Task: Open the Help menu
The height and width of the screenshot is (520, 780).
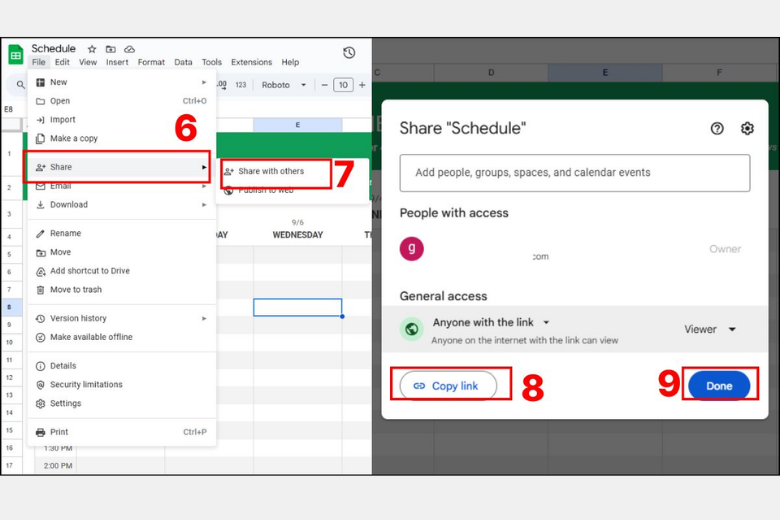Action: pyautogui.click(x=290, y=62)
